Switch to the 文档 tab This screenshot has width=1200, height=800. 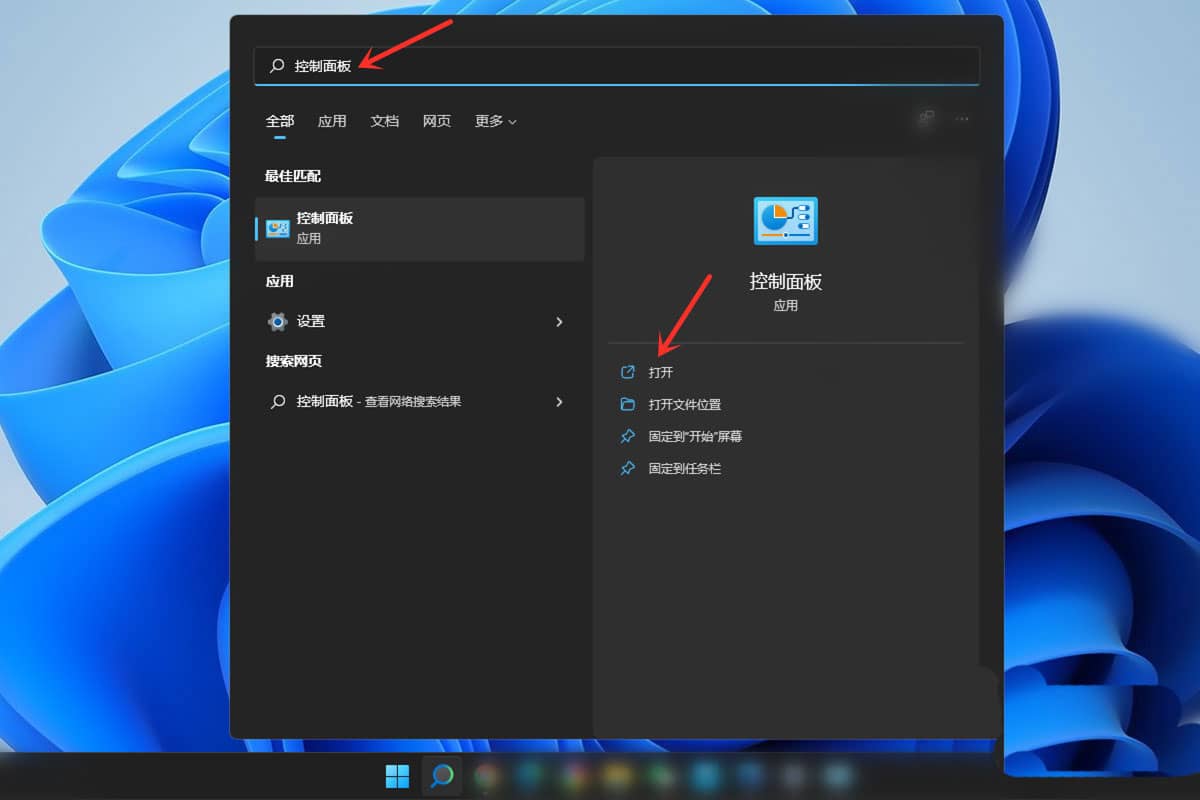tap(384, 120)
